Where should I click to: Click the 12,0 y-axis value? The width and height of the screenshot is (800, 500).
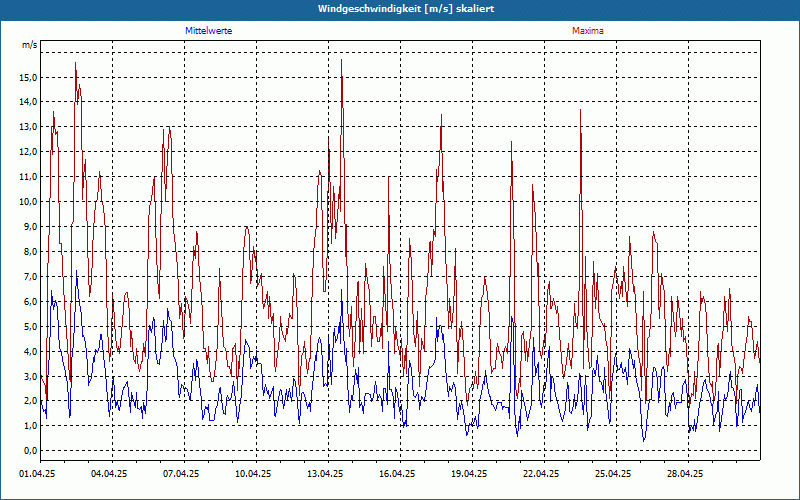(29, 152)
